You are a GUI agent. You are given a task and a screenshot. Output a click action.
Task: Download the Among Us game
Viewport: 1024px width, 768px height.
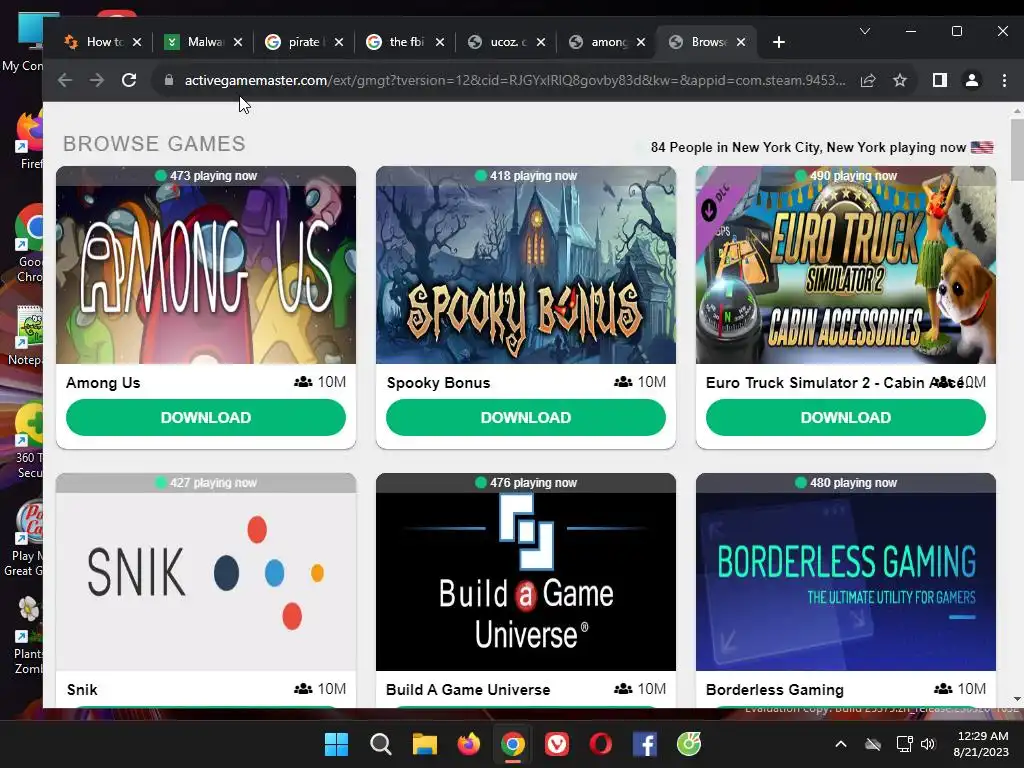[x=206, y=417]
